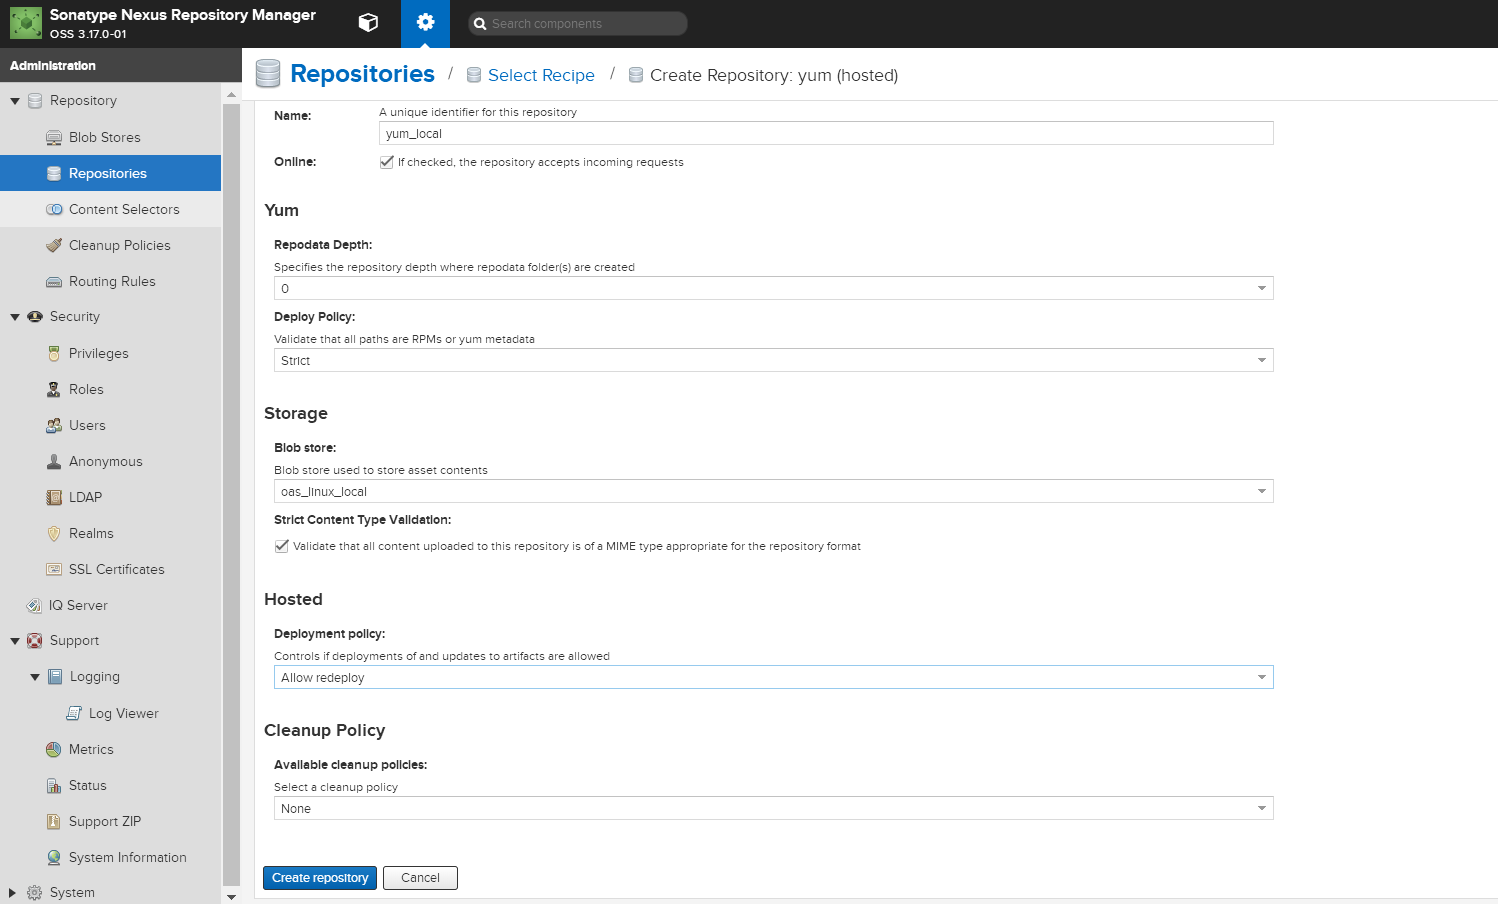1498x904 pixels.
Task: Go back to Select Recipe breadcrumb
Action: [x=541, y=75]
